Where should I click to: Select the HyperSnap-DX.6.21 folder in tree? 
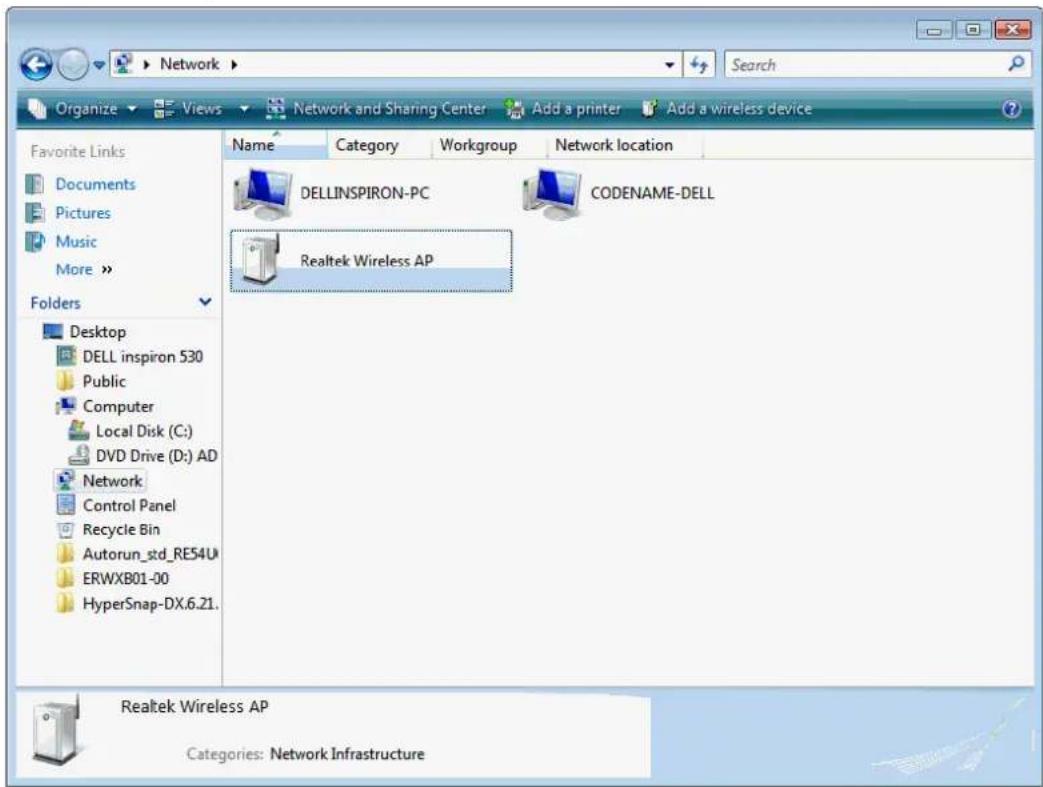(150, 604)
